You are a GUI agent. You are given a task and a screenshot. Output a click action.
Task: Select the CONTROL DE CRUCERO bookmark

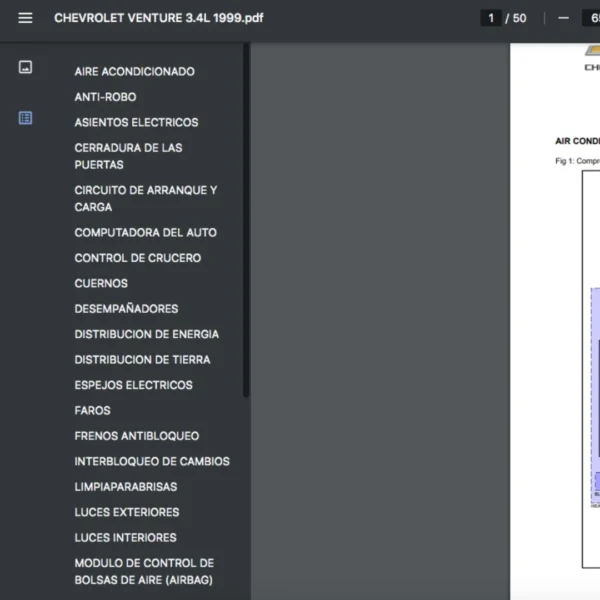(137, 258)
